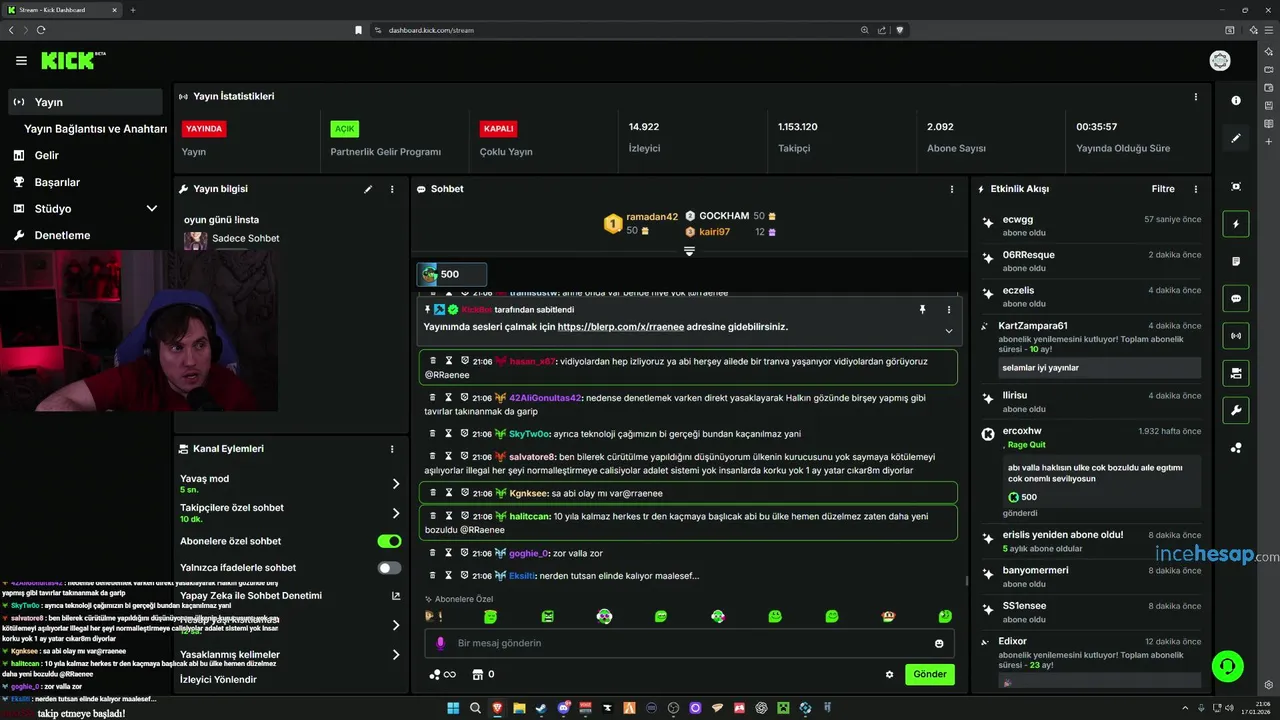Screen dimensions: 1280x720
Task: Click ramadan42 in gift leaderboard
Action: 652,217
